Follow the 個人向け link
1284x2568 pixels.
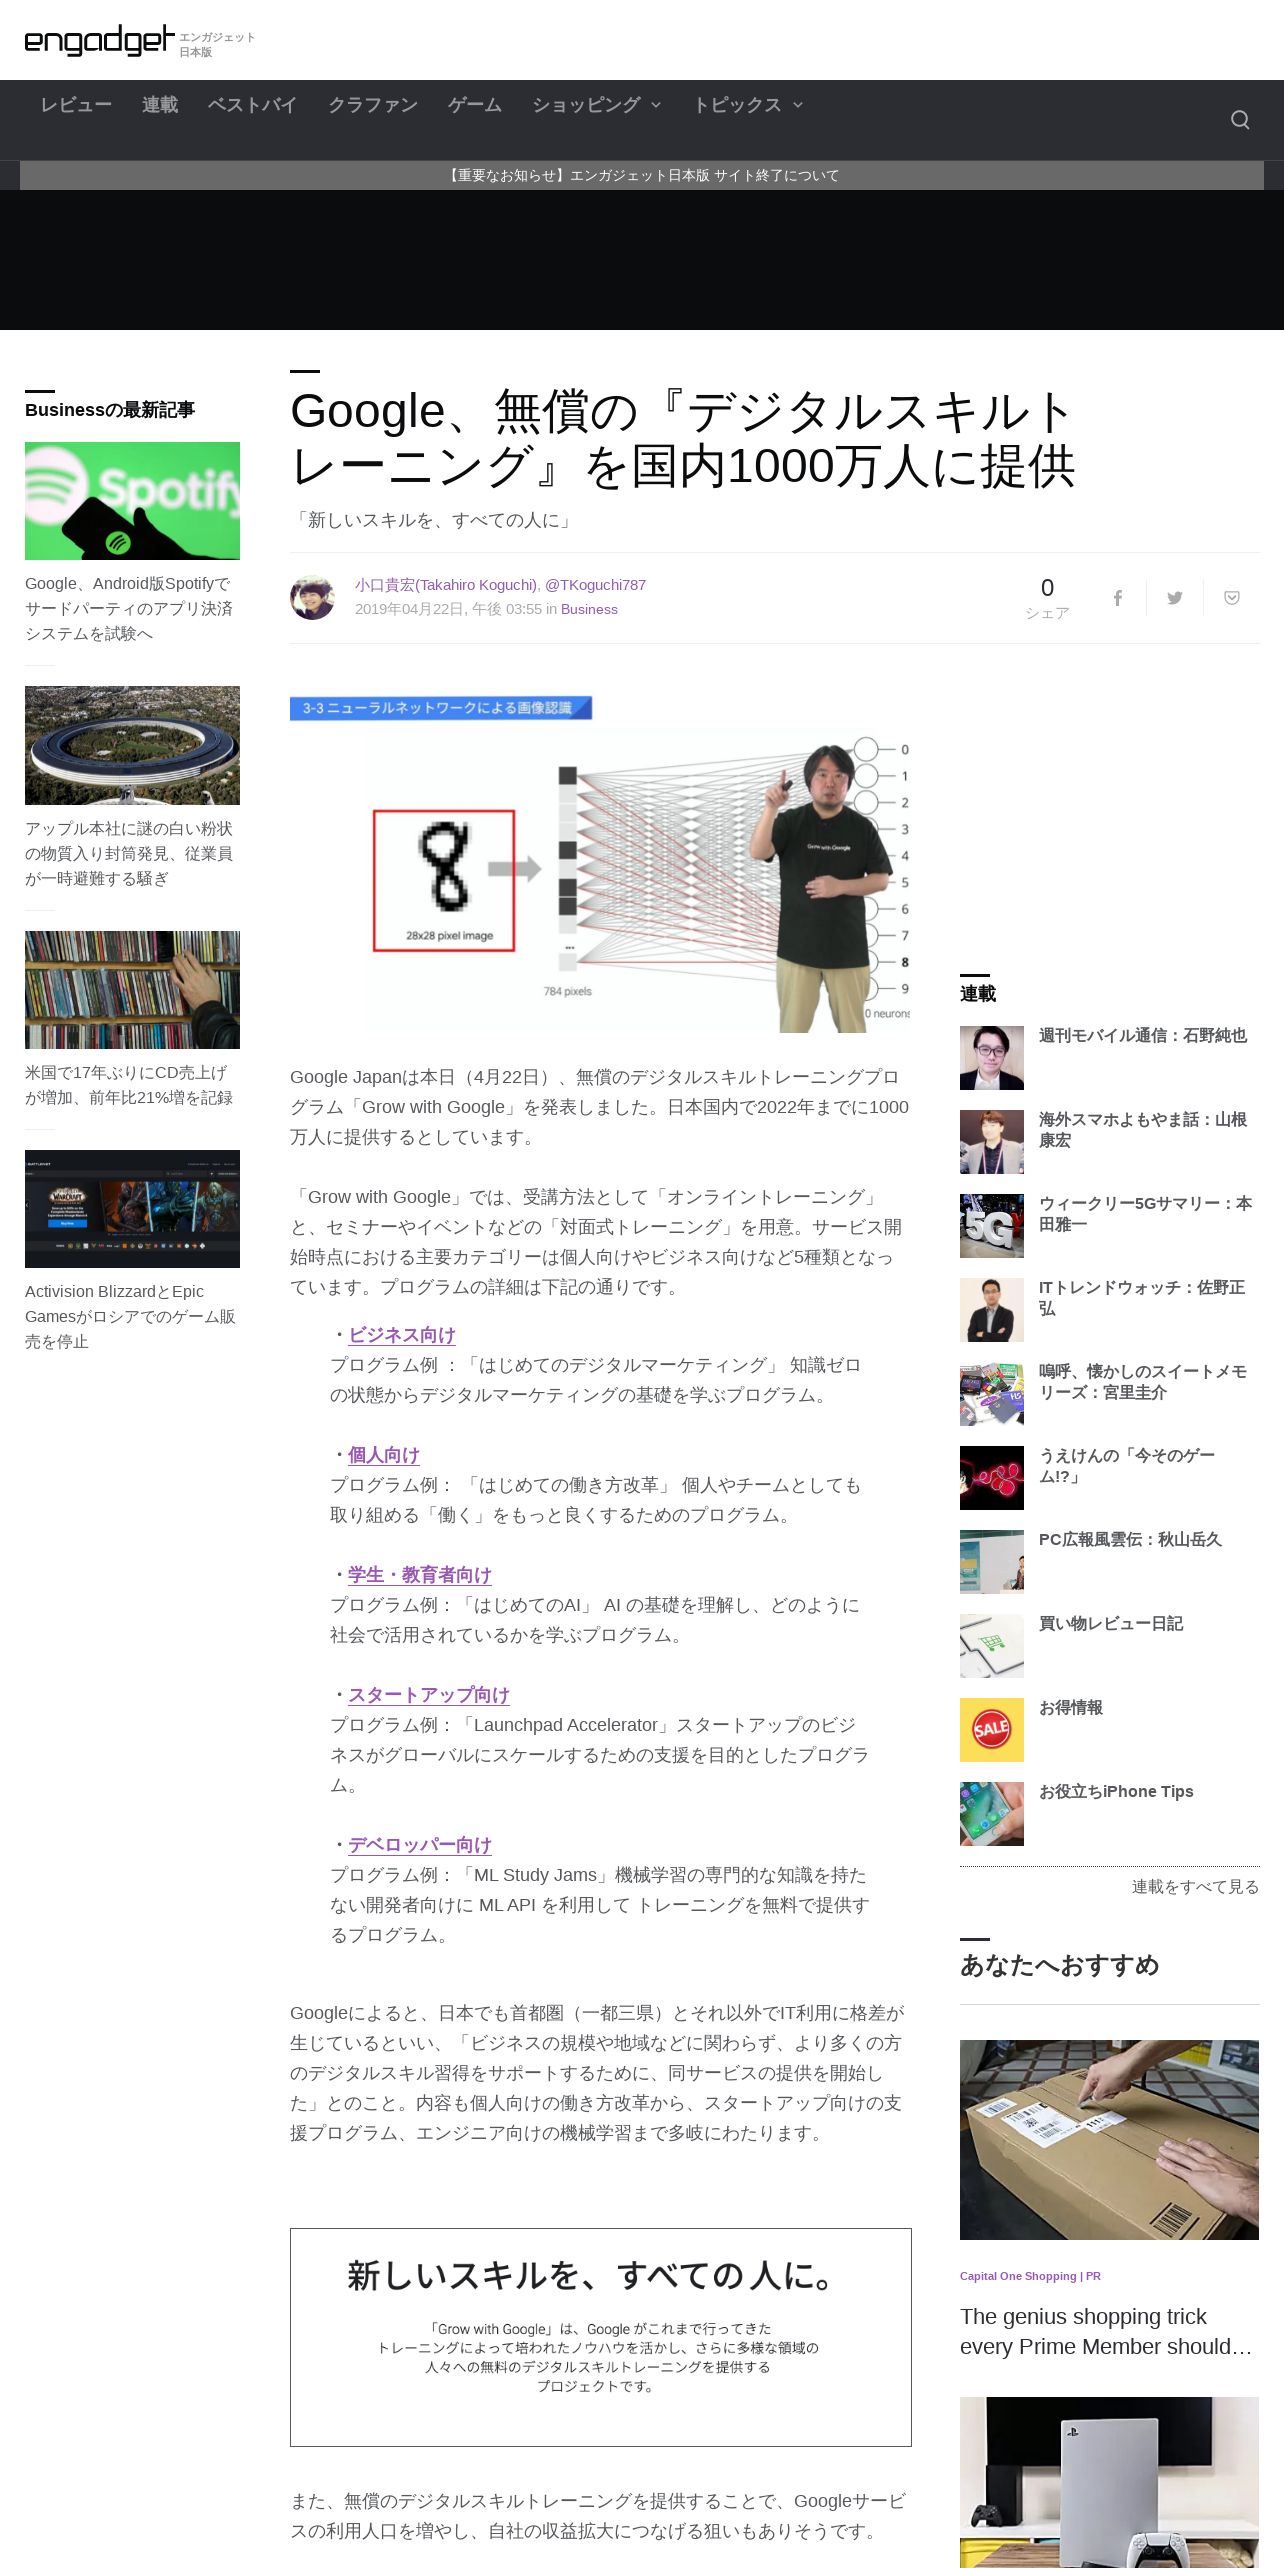pos(384,1455)
